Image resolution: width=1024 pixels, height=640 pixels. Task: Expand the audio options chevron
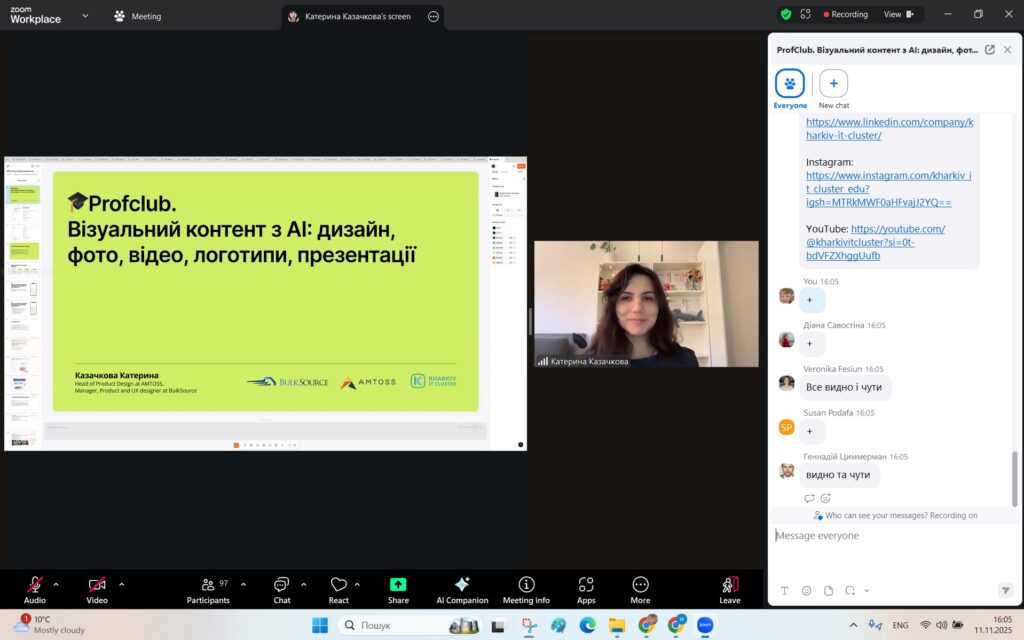pos(56,584)
